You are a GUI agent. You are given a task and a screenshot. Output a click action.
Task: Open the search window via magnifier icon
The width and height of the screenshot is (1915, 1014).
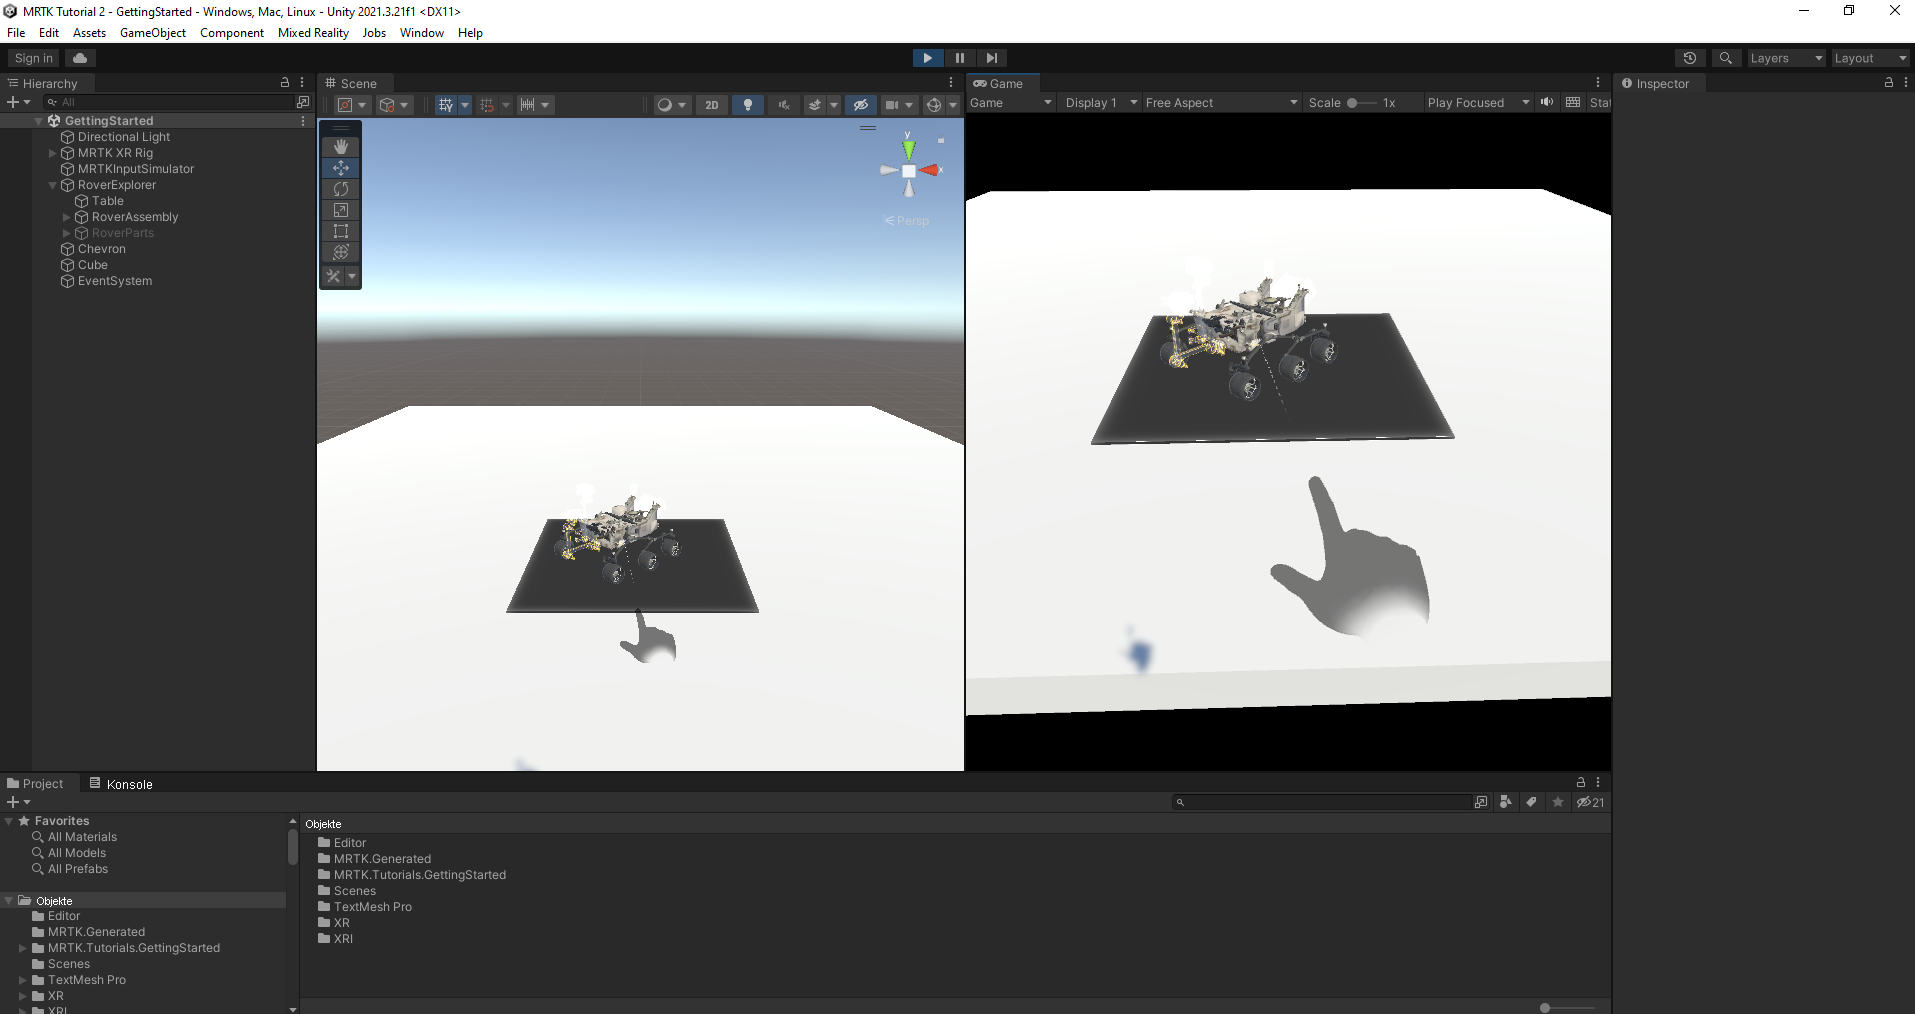click(x=1726, y=57)
